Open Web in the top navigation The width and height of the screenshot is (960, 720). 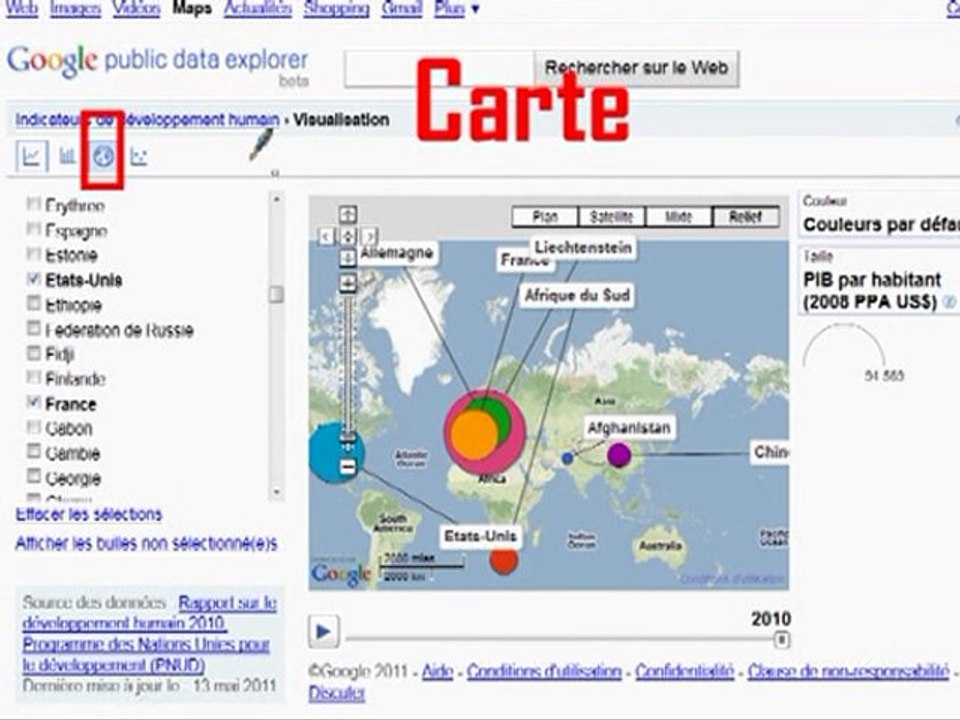click(x=21, y=8)
